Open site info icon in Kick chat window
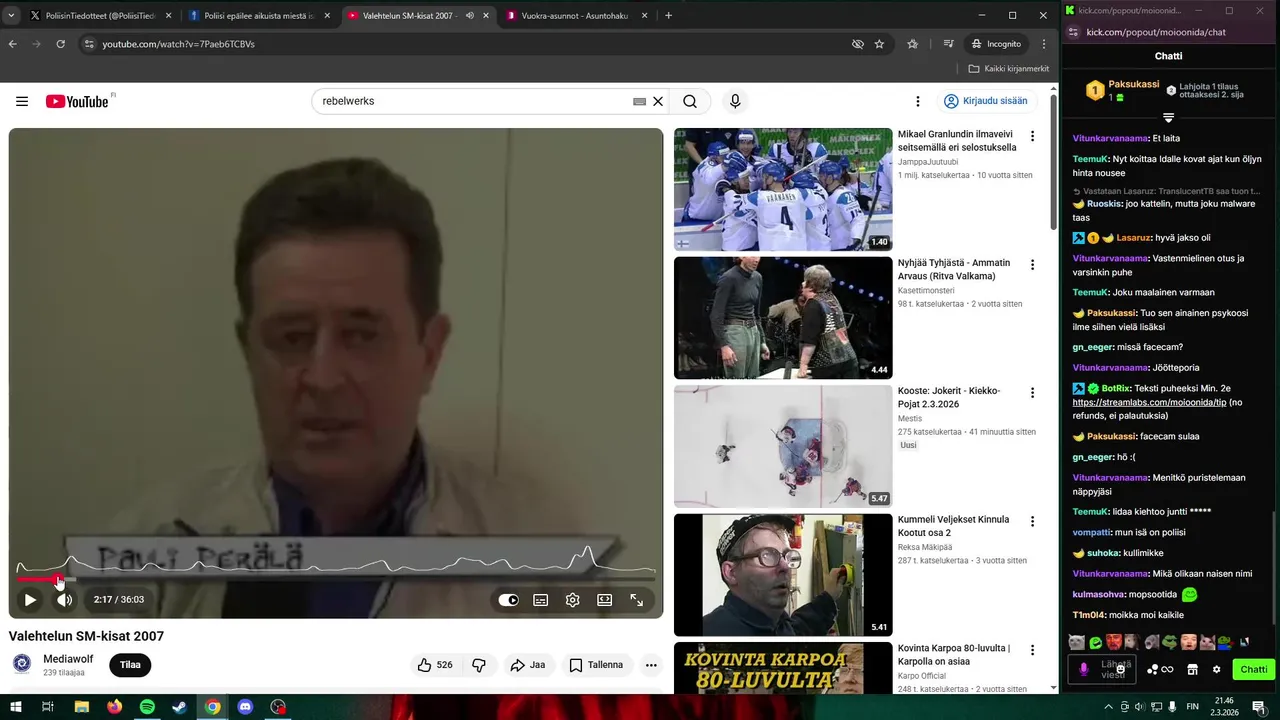This screenshot has width=1280, height=720. pos(1072,32)
